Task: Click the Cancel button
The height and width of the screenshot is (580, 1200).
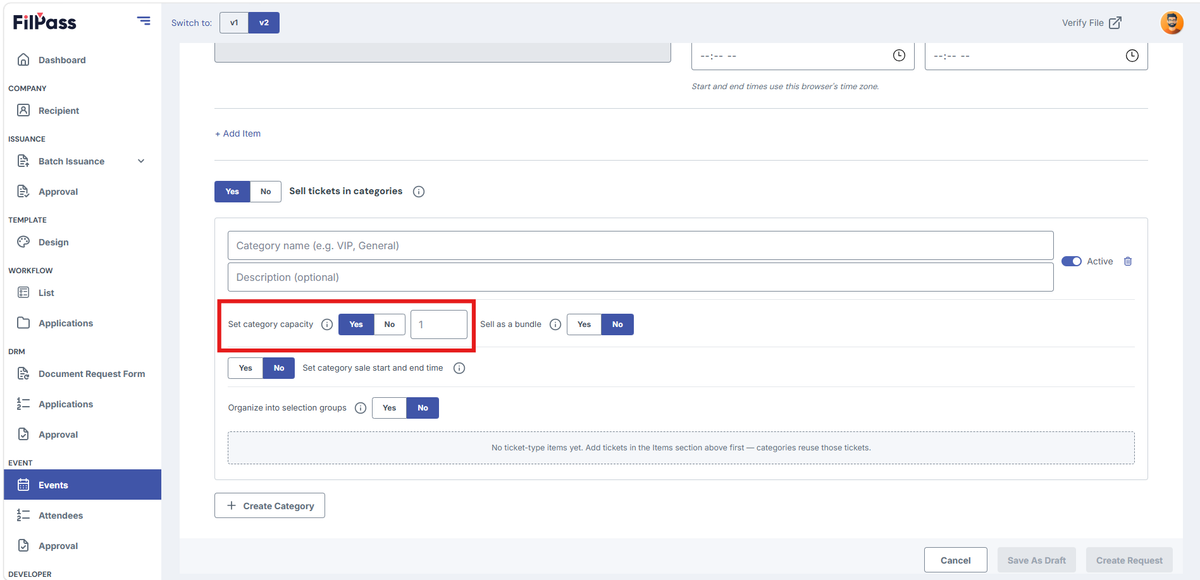Action: (956, 560)
